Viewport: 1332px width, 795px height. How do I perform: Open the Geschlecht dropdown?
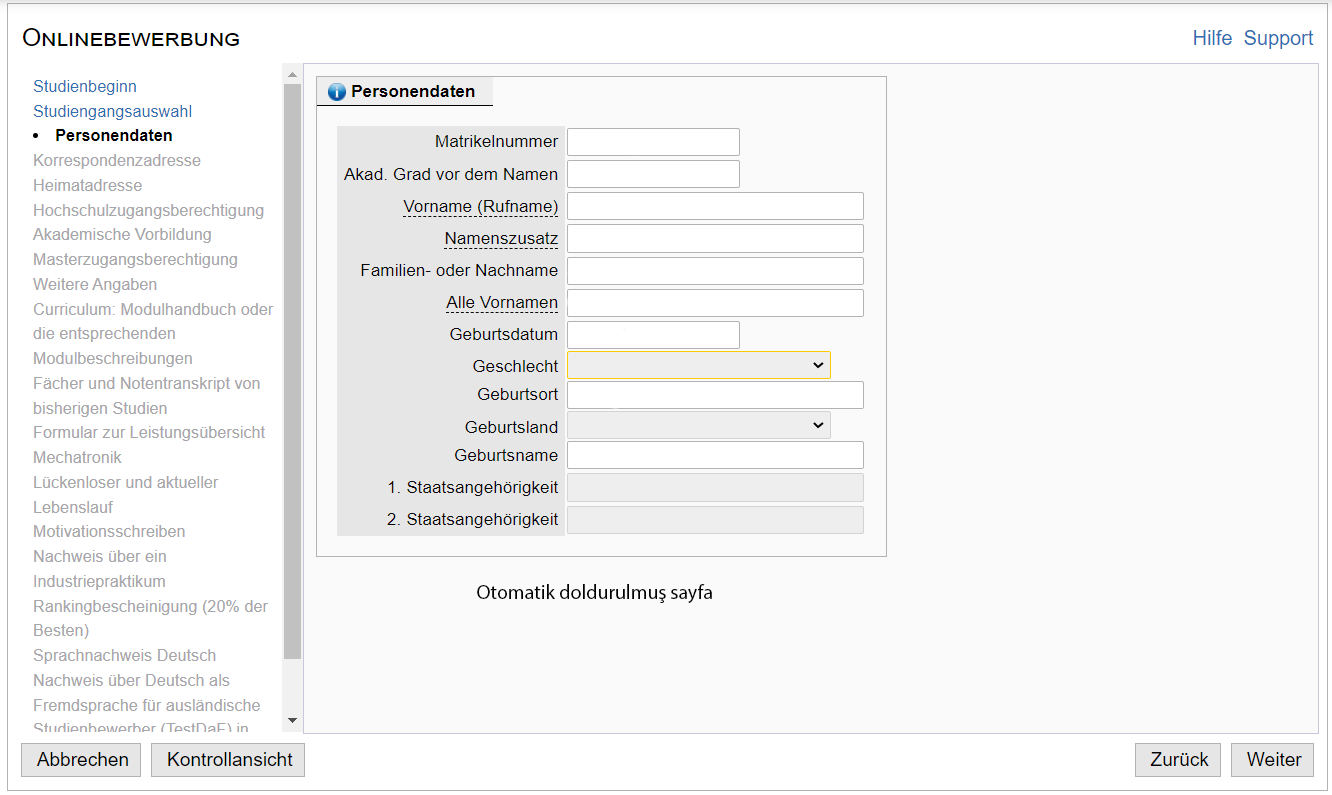click(698, 366)
